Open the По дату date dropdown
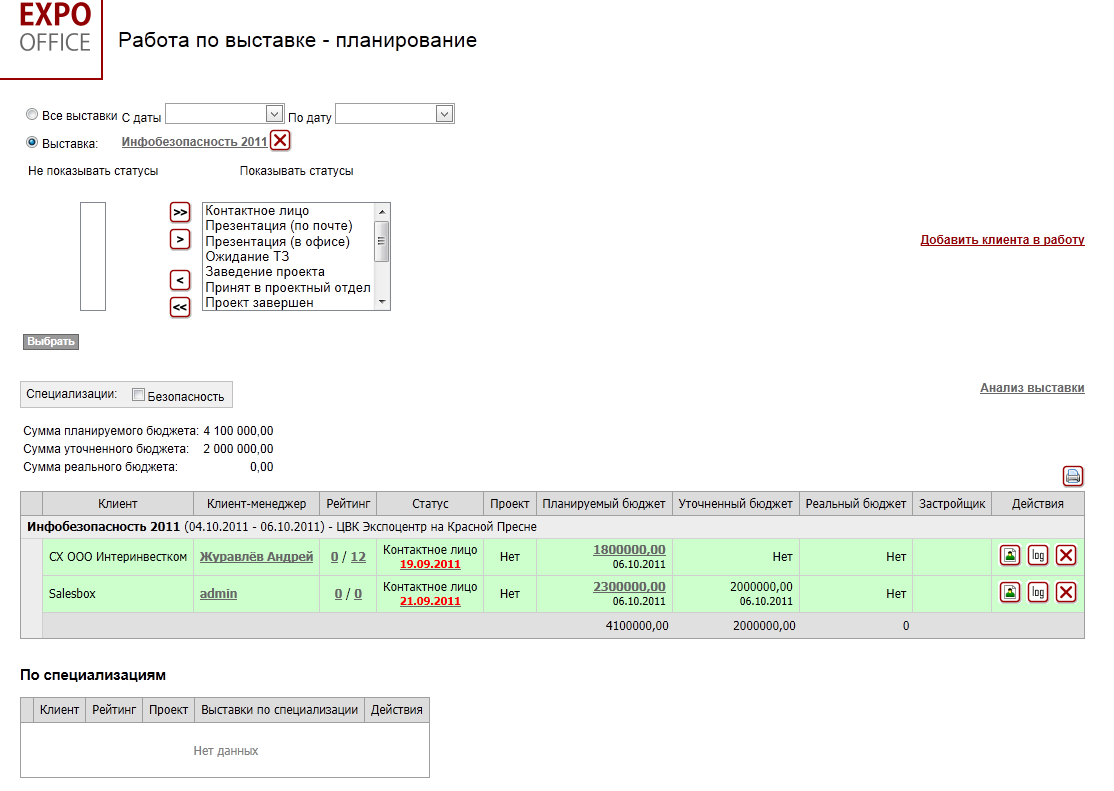 445,114
